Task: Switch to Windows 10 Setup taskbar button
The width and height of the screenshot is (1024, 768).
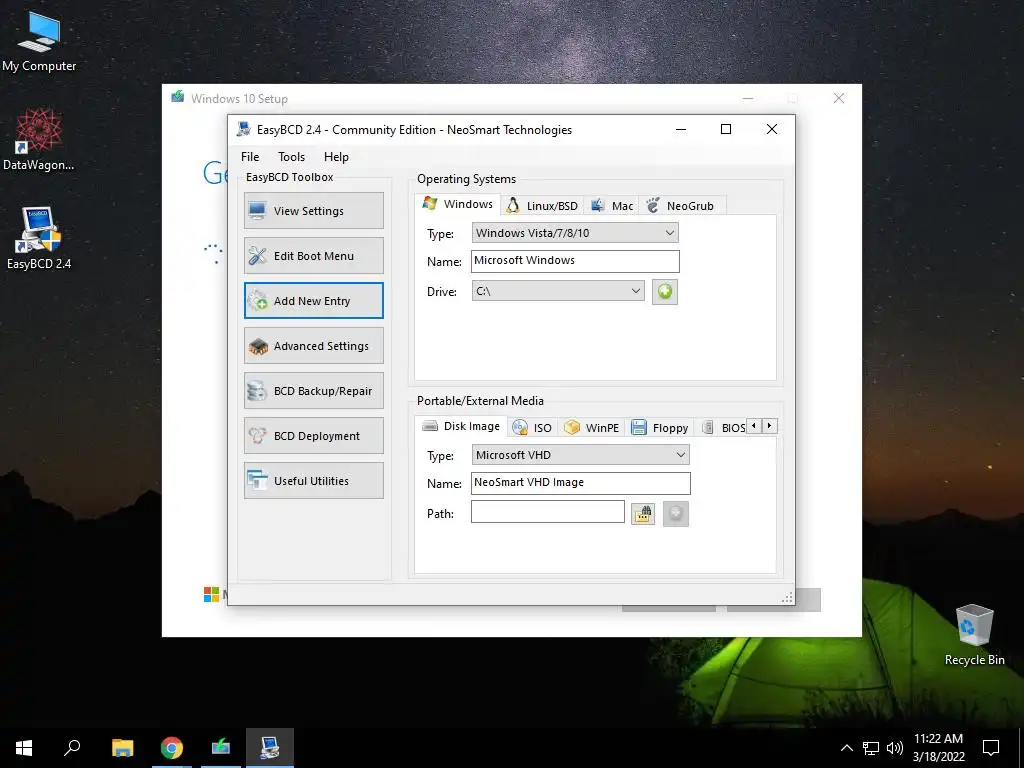Action: click(x=221, y=748)
